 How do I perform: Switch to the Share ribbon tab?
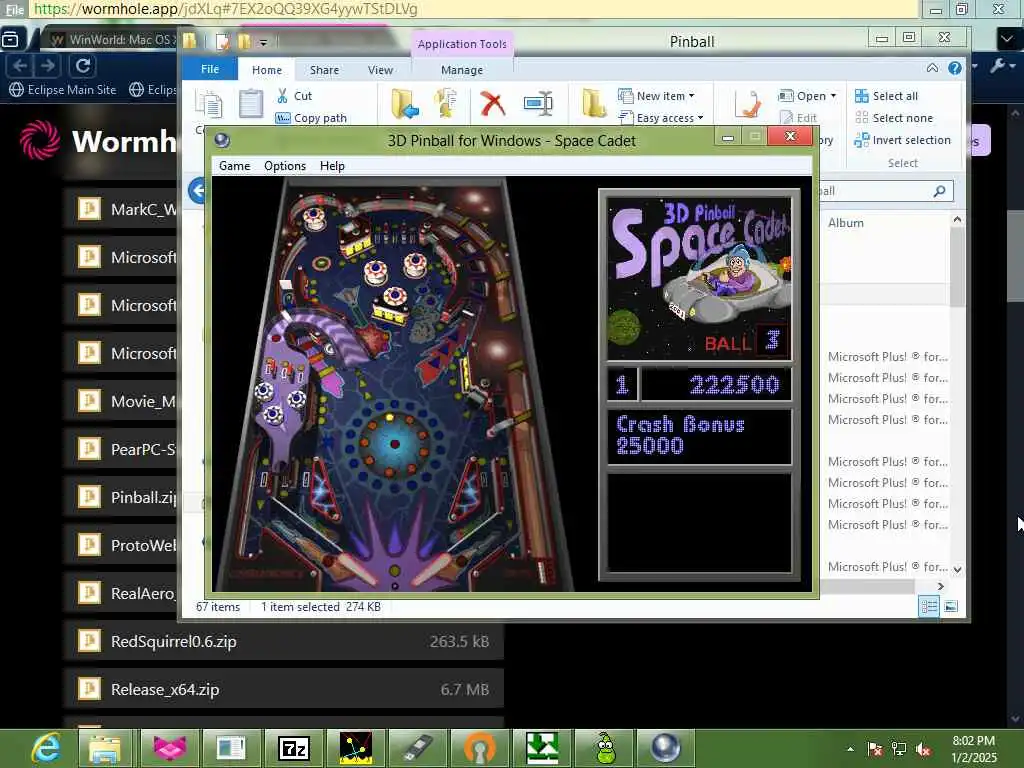324,70
